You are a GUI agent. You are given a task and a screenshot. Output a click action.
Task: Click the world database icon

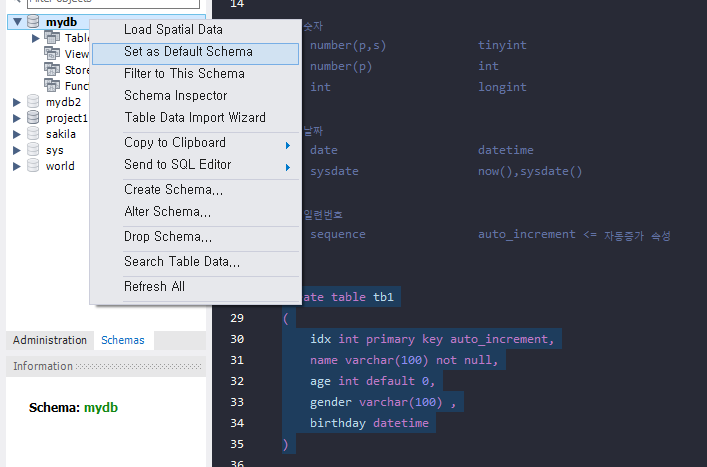coord(33,165)
